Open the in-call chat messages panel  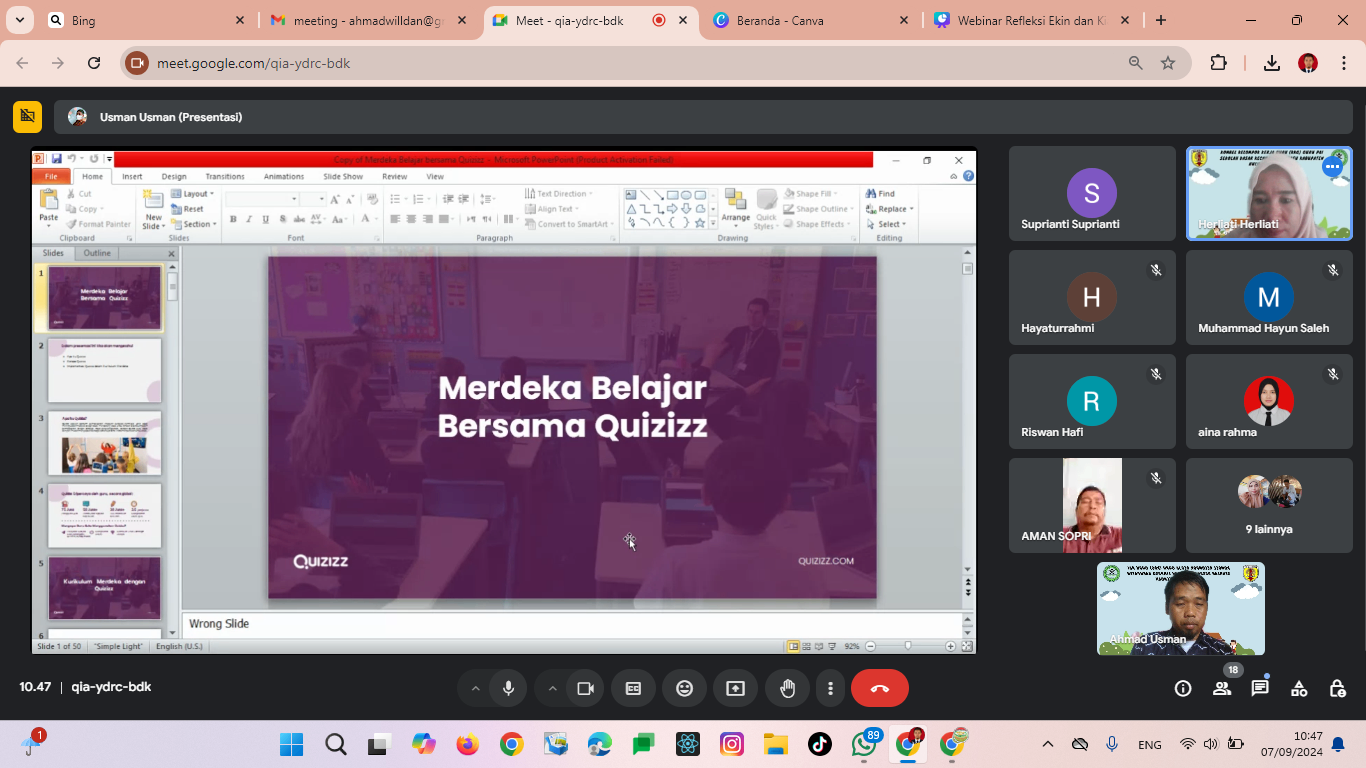pyautogui.click(x=1260, y=688)
